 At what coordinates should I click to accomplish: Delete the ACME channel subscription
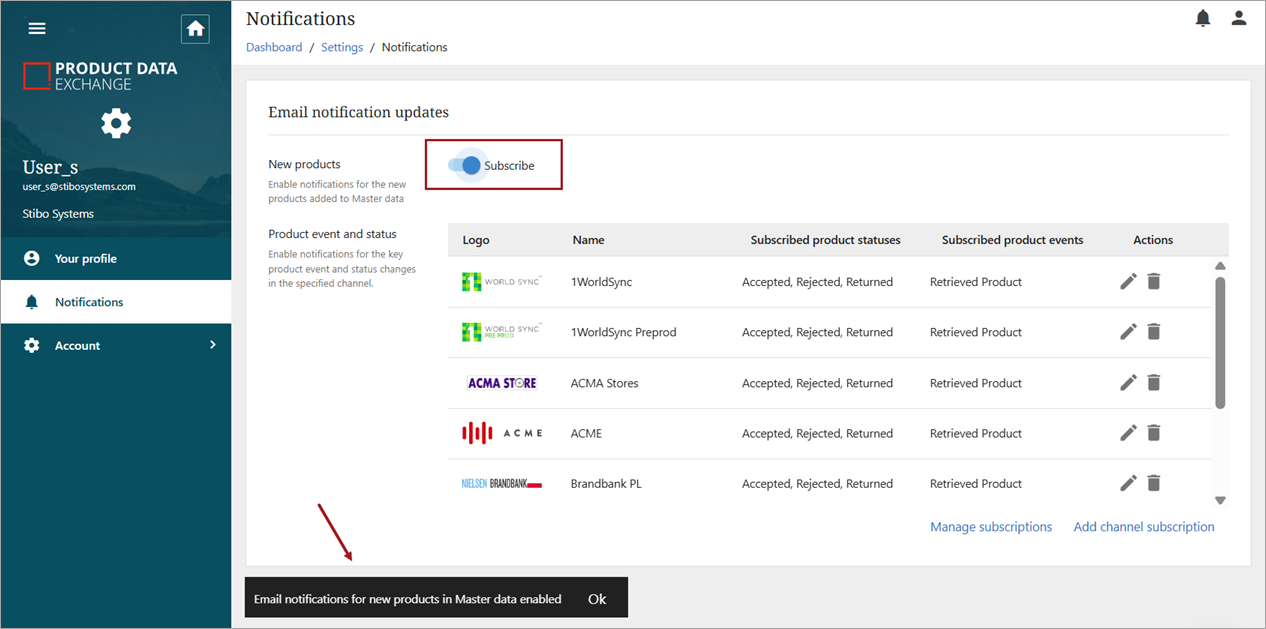[1153, 433]
